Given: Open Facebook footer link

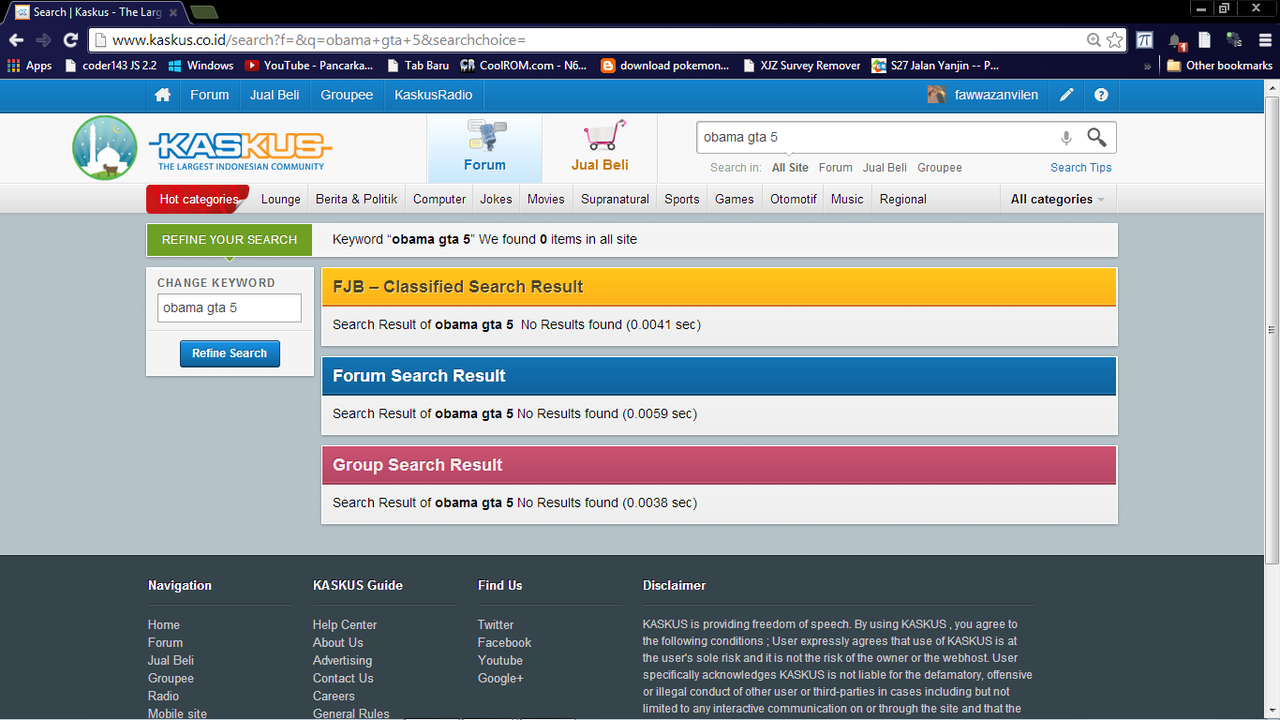Looking at the screenshot, I should (x=505, y=643).
